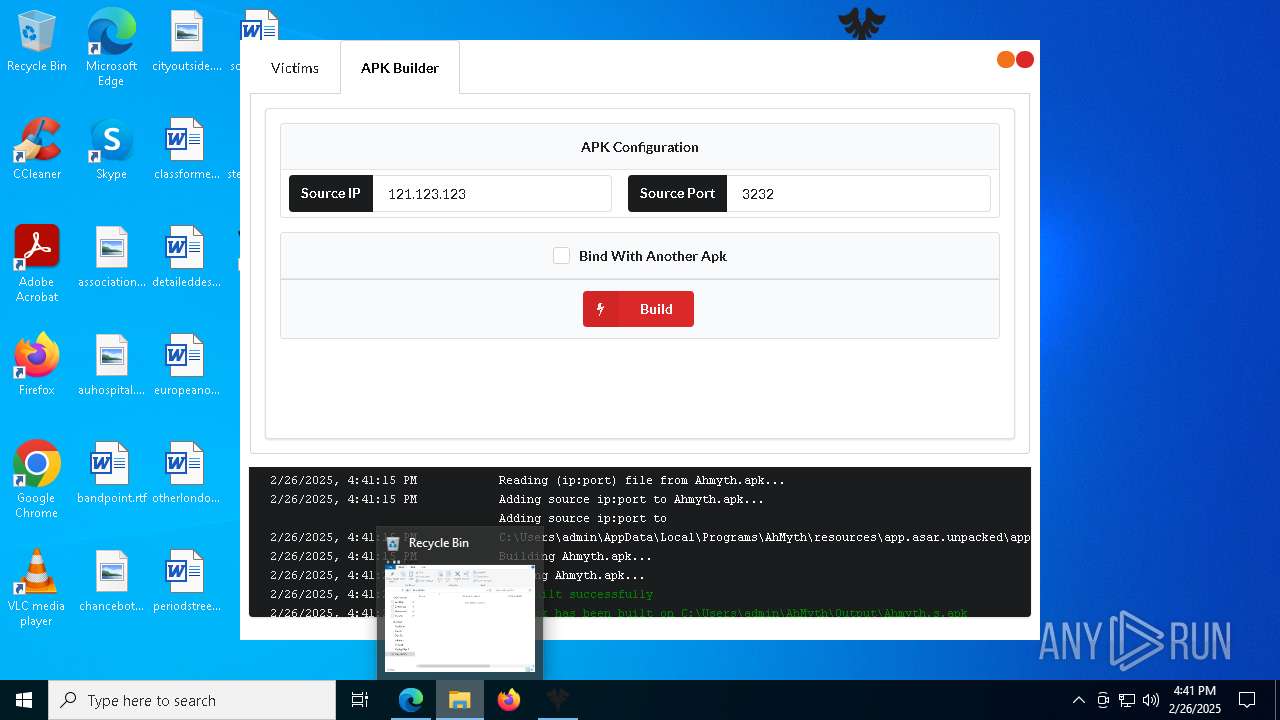Image resolution: width=1280 pixels, height=720 pixels.
Task: Click the red Build button
Action: point(638,309)
